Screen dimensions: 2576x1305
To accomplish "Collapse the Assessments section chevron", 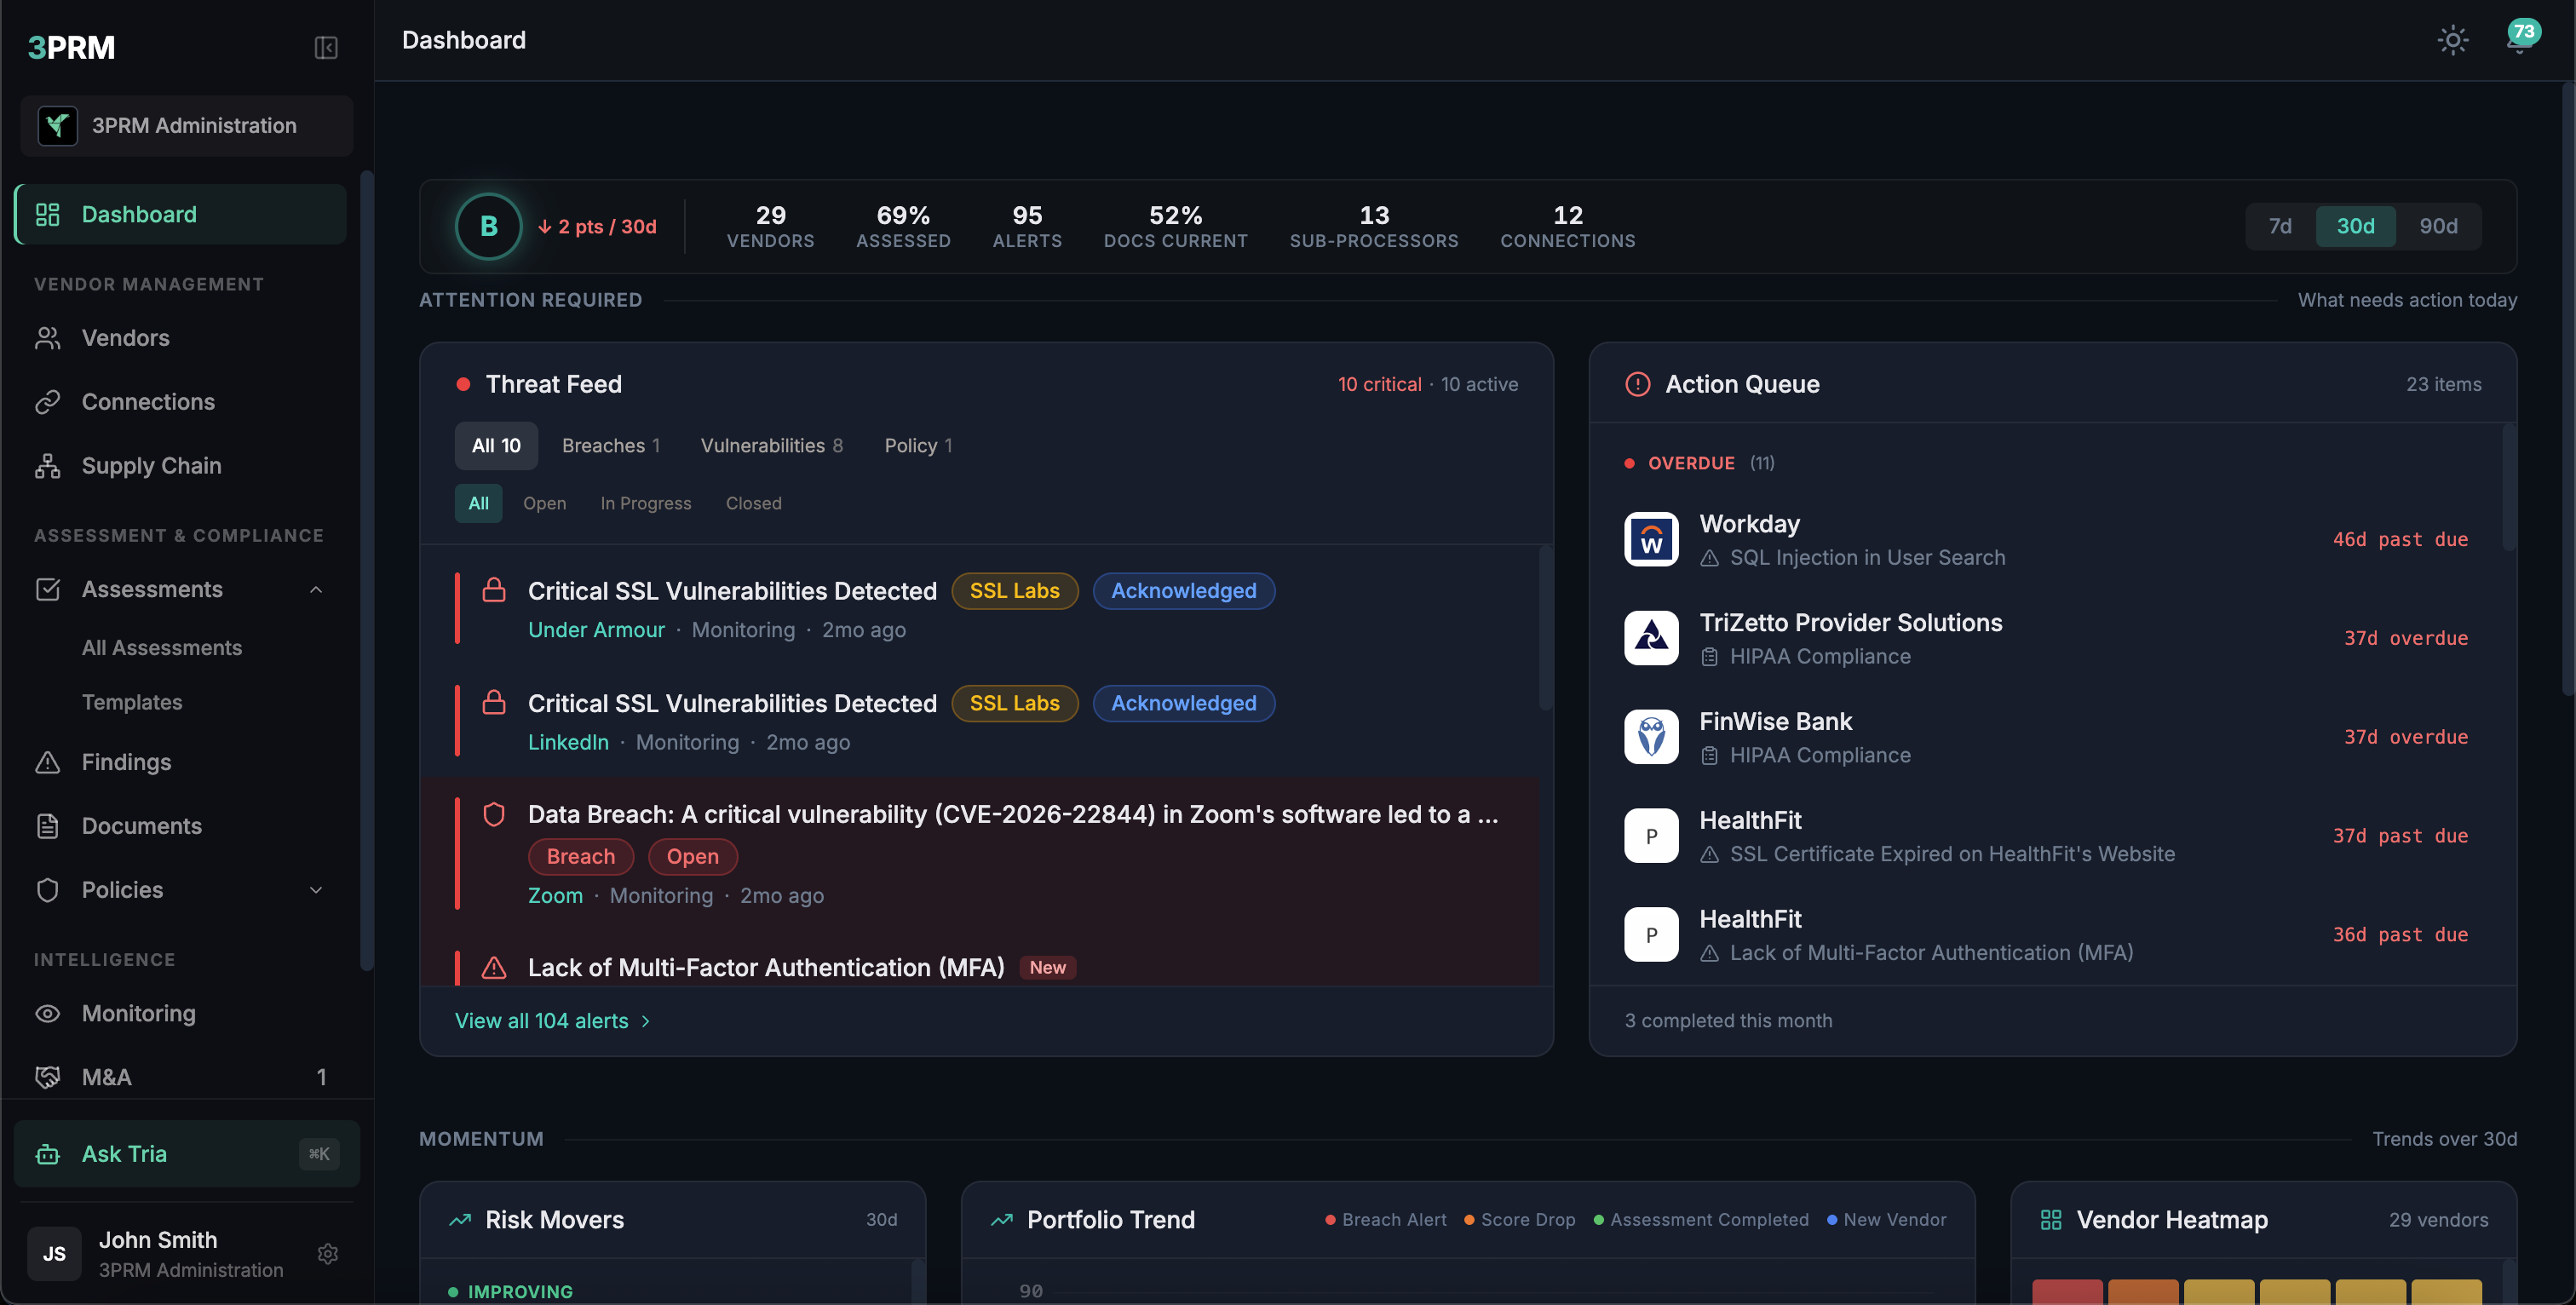I will (x=317, y=589).
